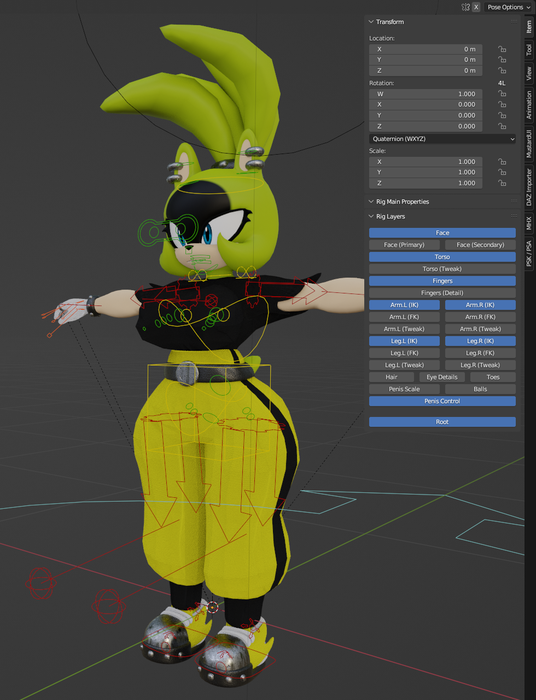The height and width of the screenshot is (700, 536).
Task: Collapse the Rig Layers panel
Action: (371, 216)
